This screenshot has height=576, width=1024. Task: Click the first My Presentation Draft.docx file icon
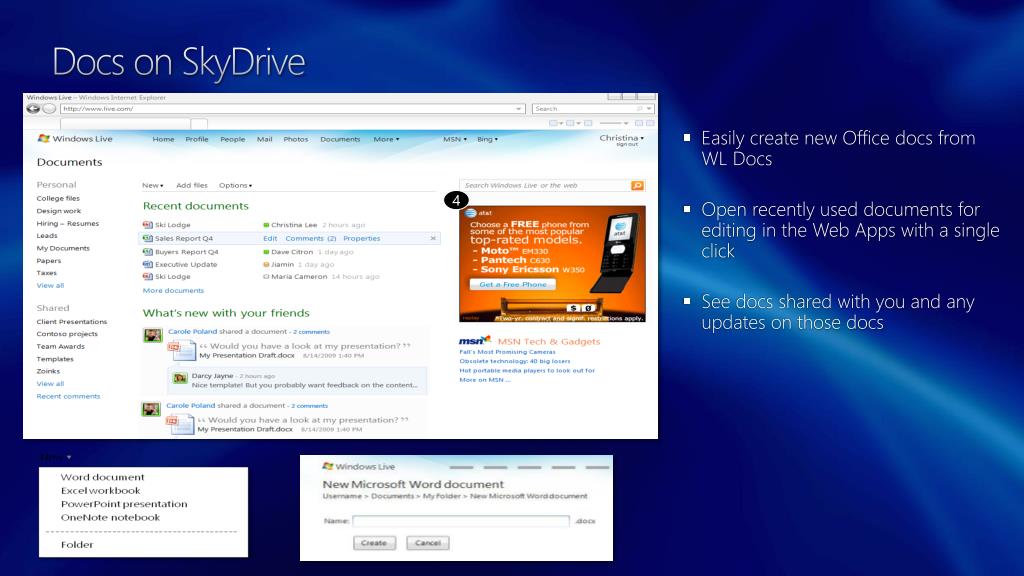click(182, 351)
